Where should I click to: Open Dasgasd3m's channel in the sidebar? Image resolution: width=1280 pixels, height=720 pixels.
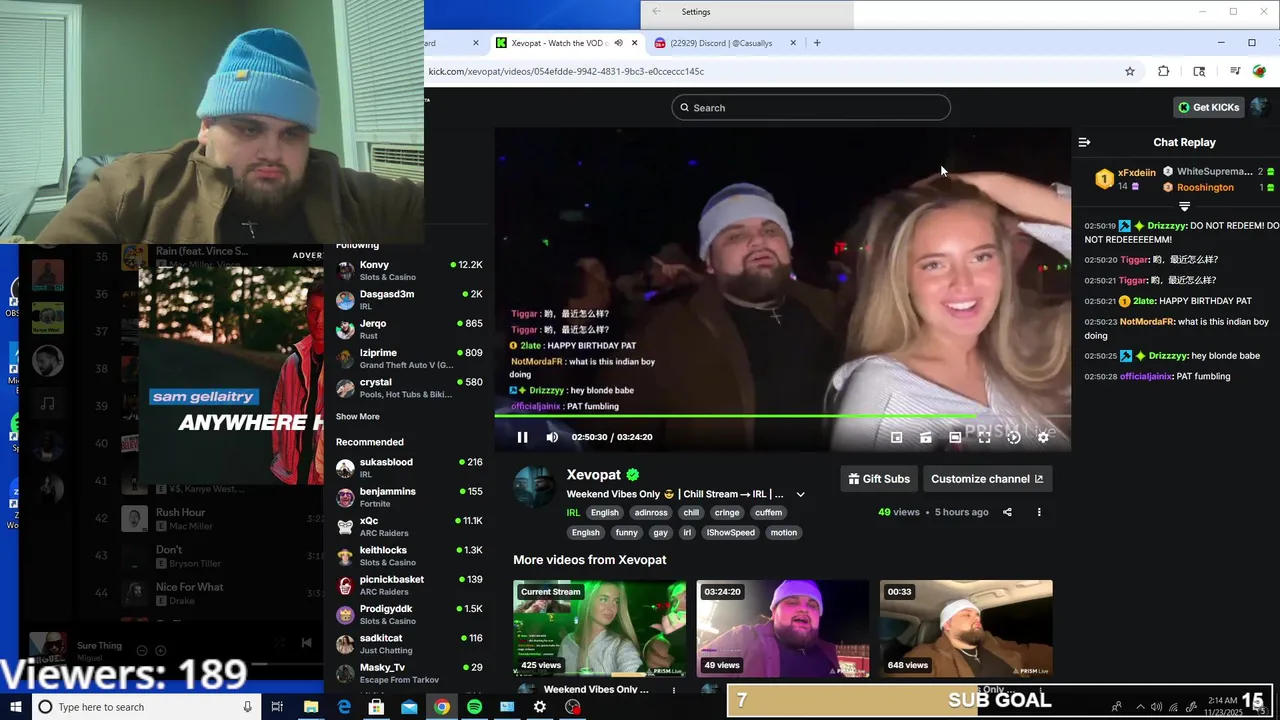point(409,300)
